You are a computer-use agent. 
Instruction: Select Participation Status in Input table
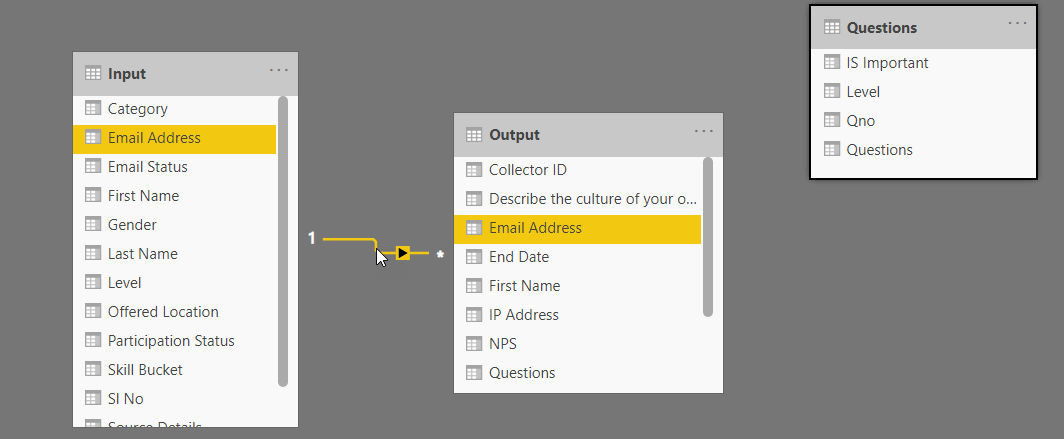click(171, 340)
